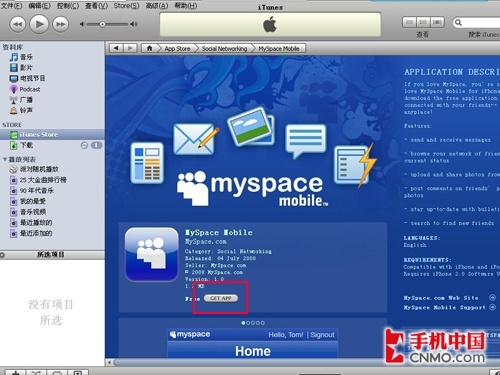Image resolution: width=500 pixels, height=375 pixels.
Task: Click the Apple logo status display
Action: coord(270,24)
